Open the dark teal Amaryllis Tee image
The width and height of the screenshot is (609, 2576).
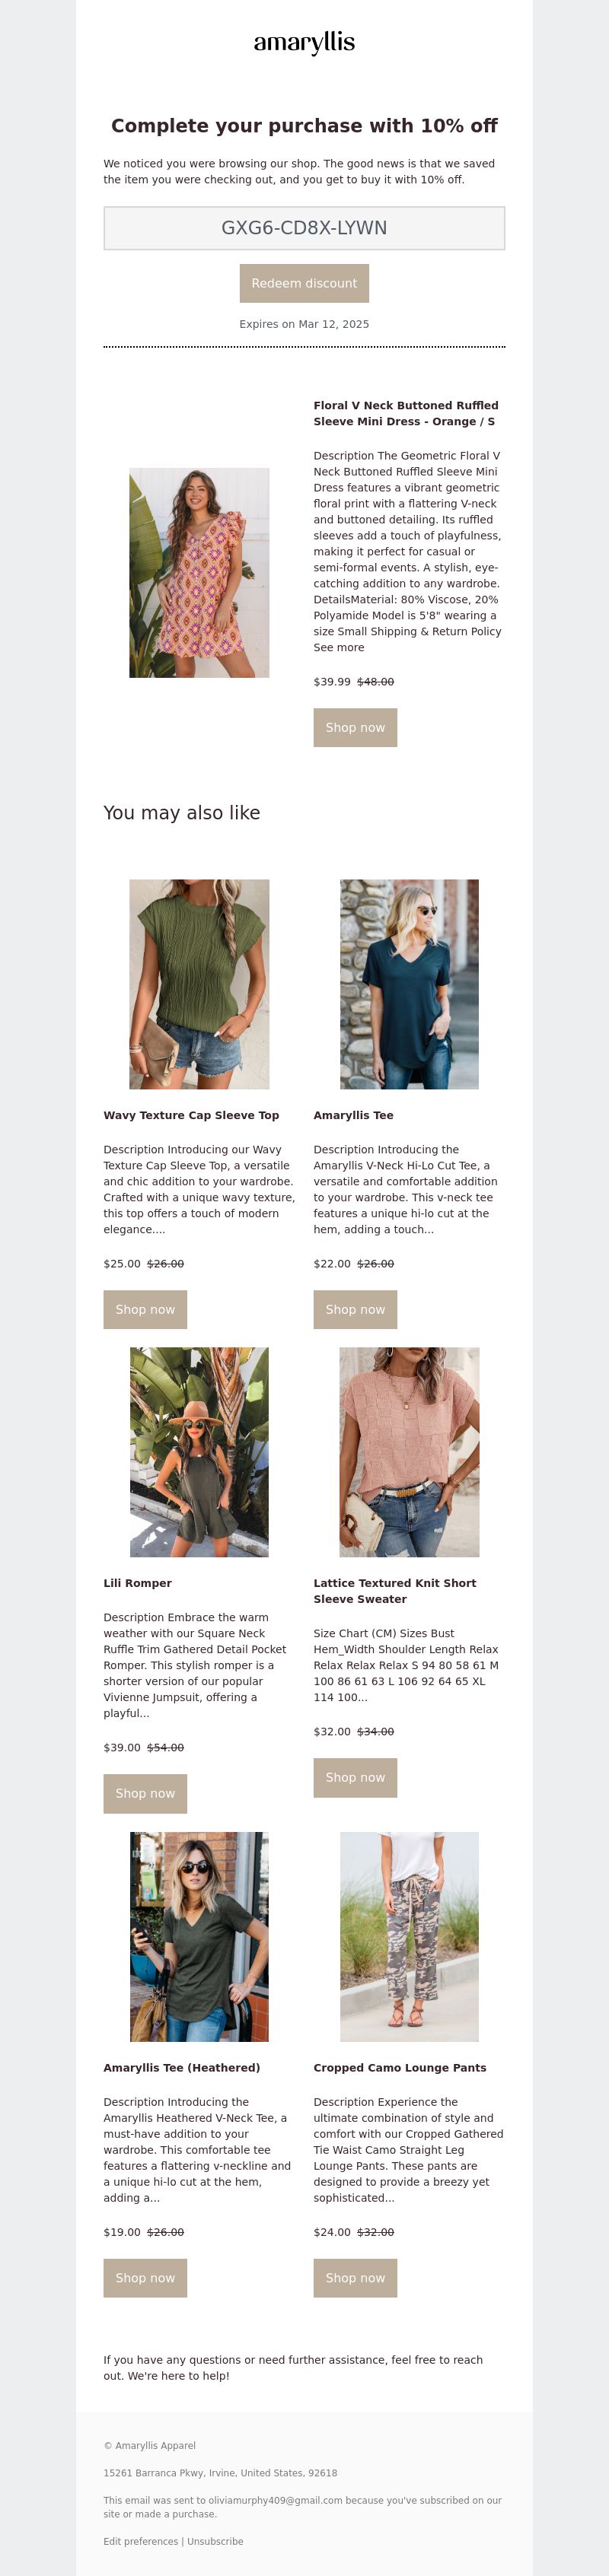pos(409,984)
